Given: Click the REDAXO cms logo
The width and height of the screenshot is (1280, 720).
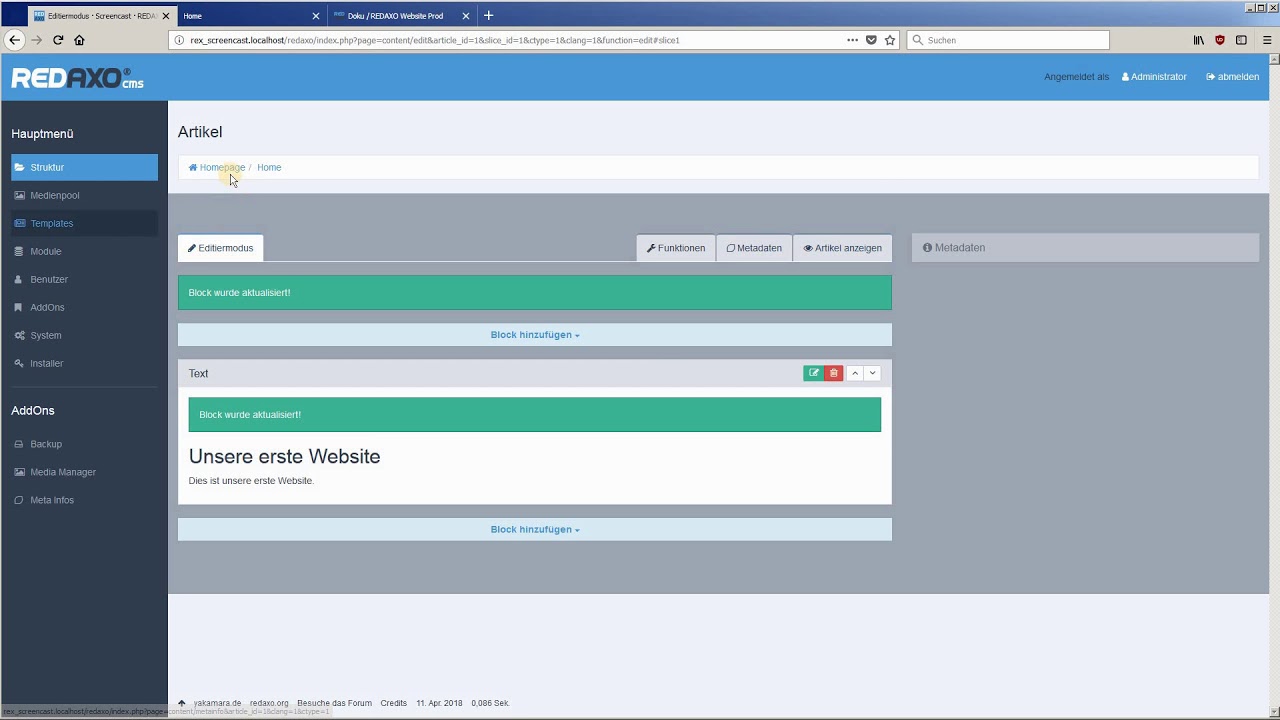Looking at the screenshot, I should coord(77,79).
